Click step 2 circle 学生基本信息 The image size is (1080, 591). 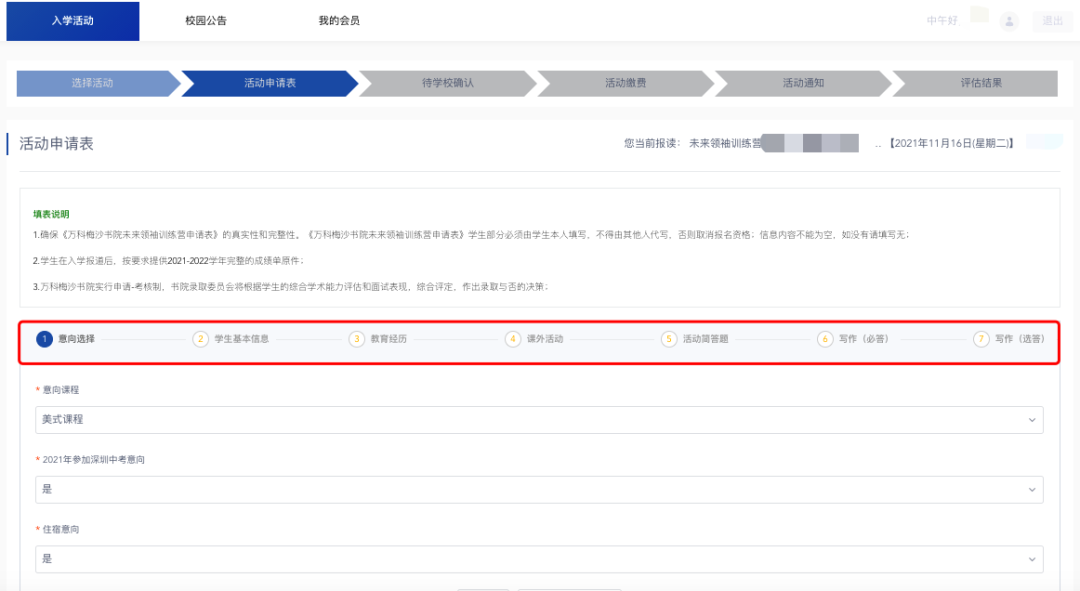click(200, 339)
